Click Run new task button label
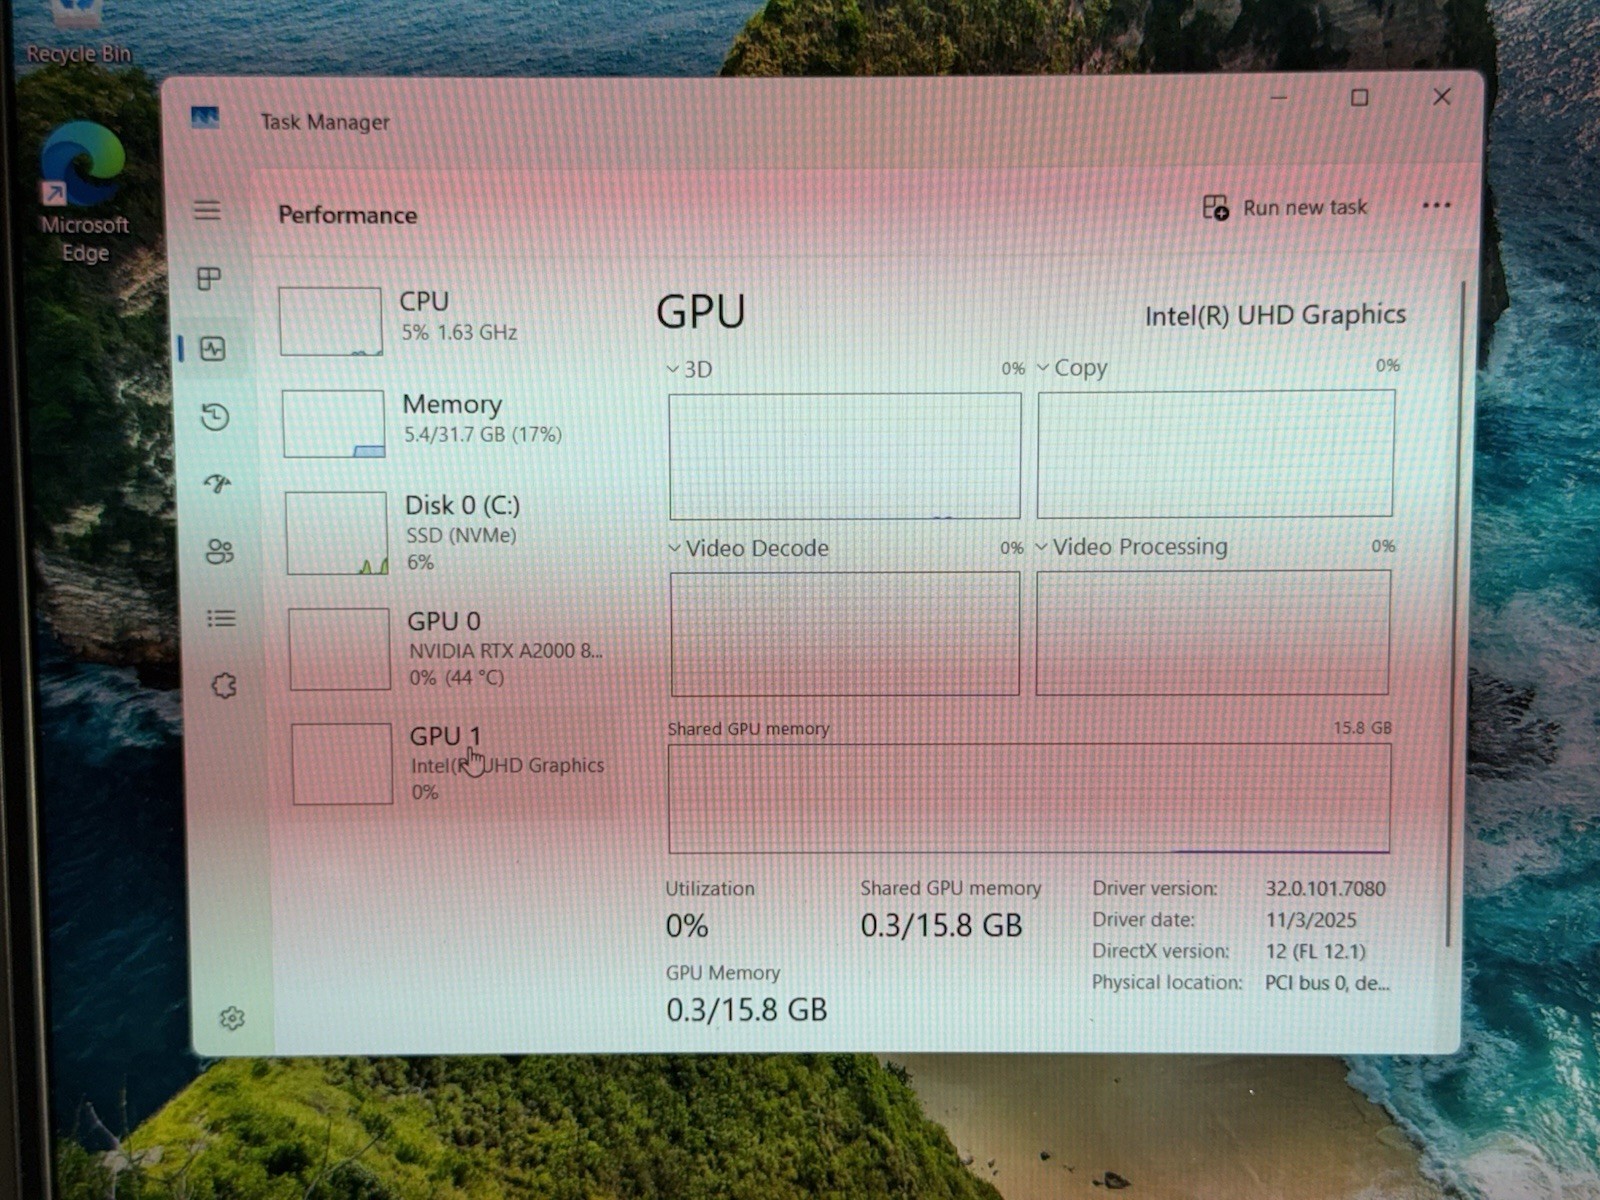Image resolution: width=1600 pixels, height=1200 pixels. pos(1305,207)
